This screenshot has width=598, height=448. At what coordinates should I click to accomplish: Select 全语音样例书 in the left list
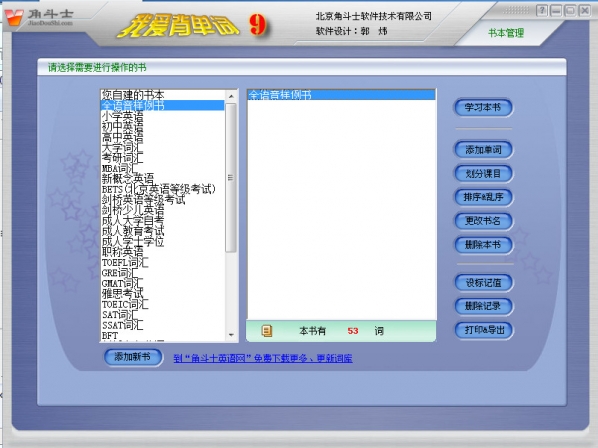click(162, 105)
